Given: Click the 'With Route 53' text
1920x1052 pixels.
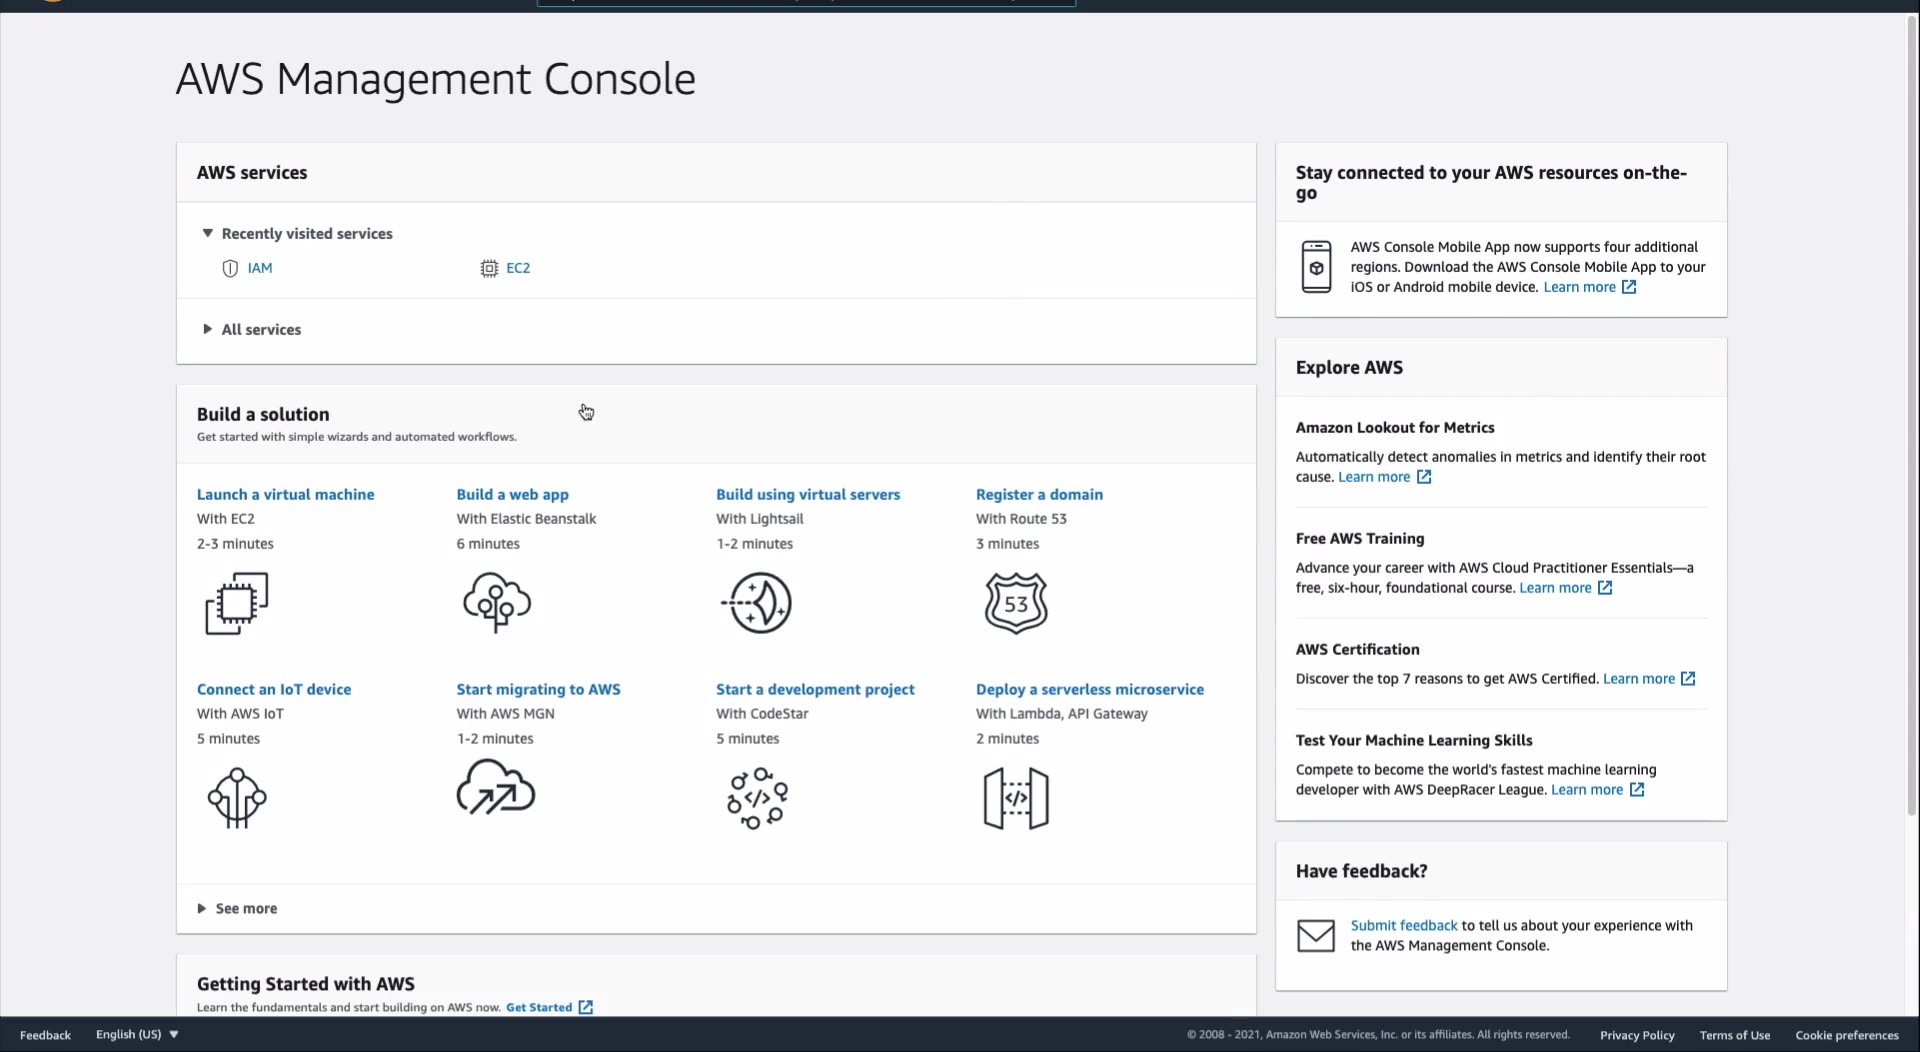Looking at the screenshot, I should tap(1021, 519).
